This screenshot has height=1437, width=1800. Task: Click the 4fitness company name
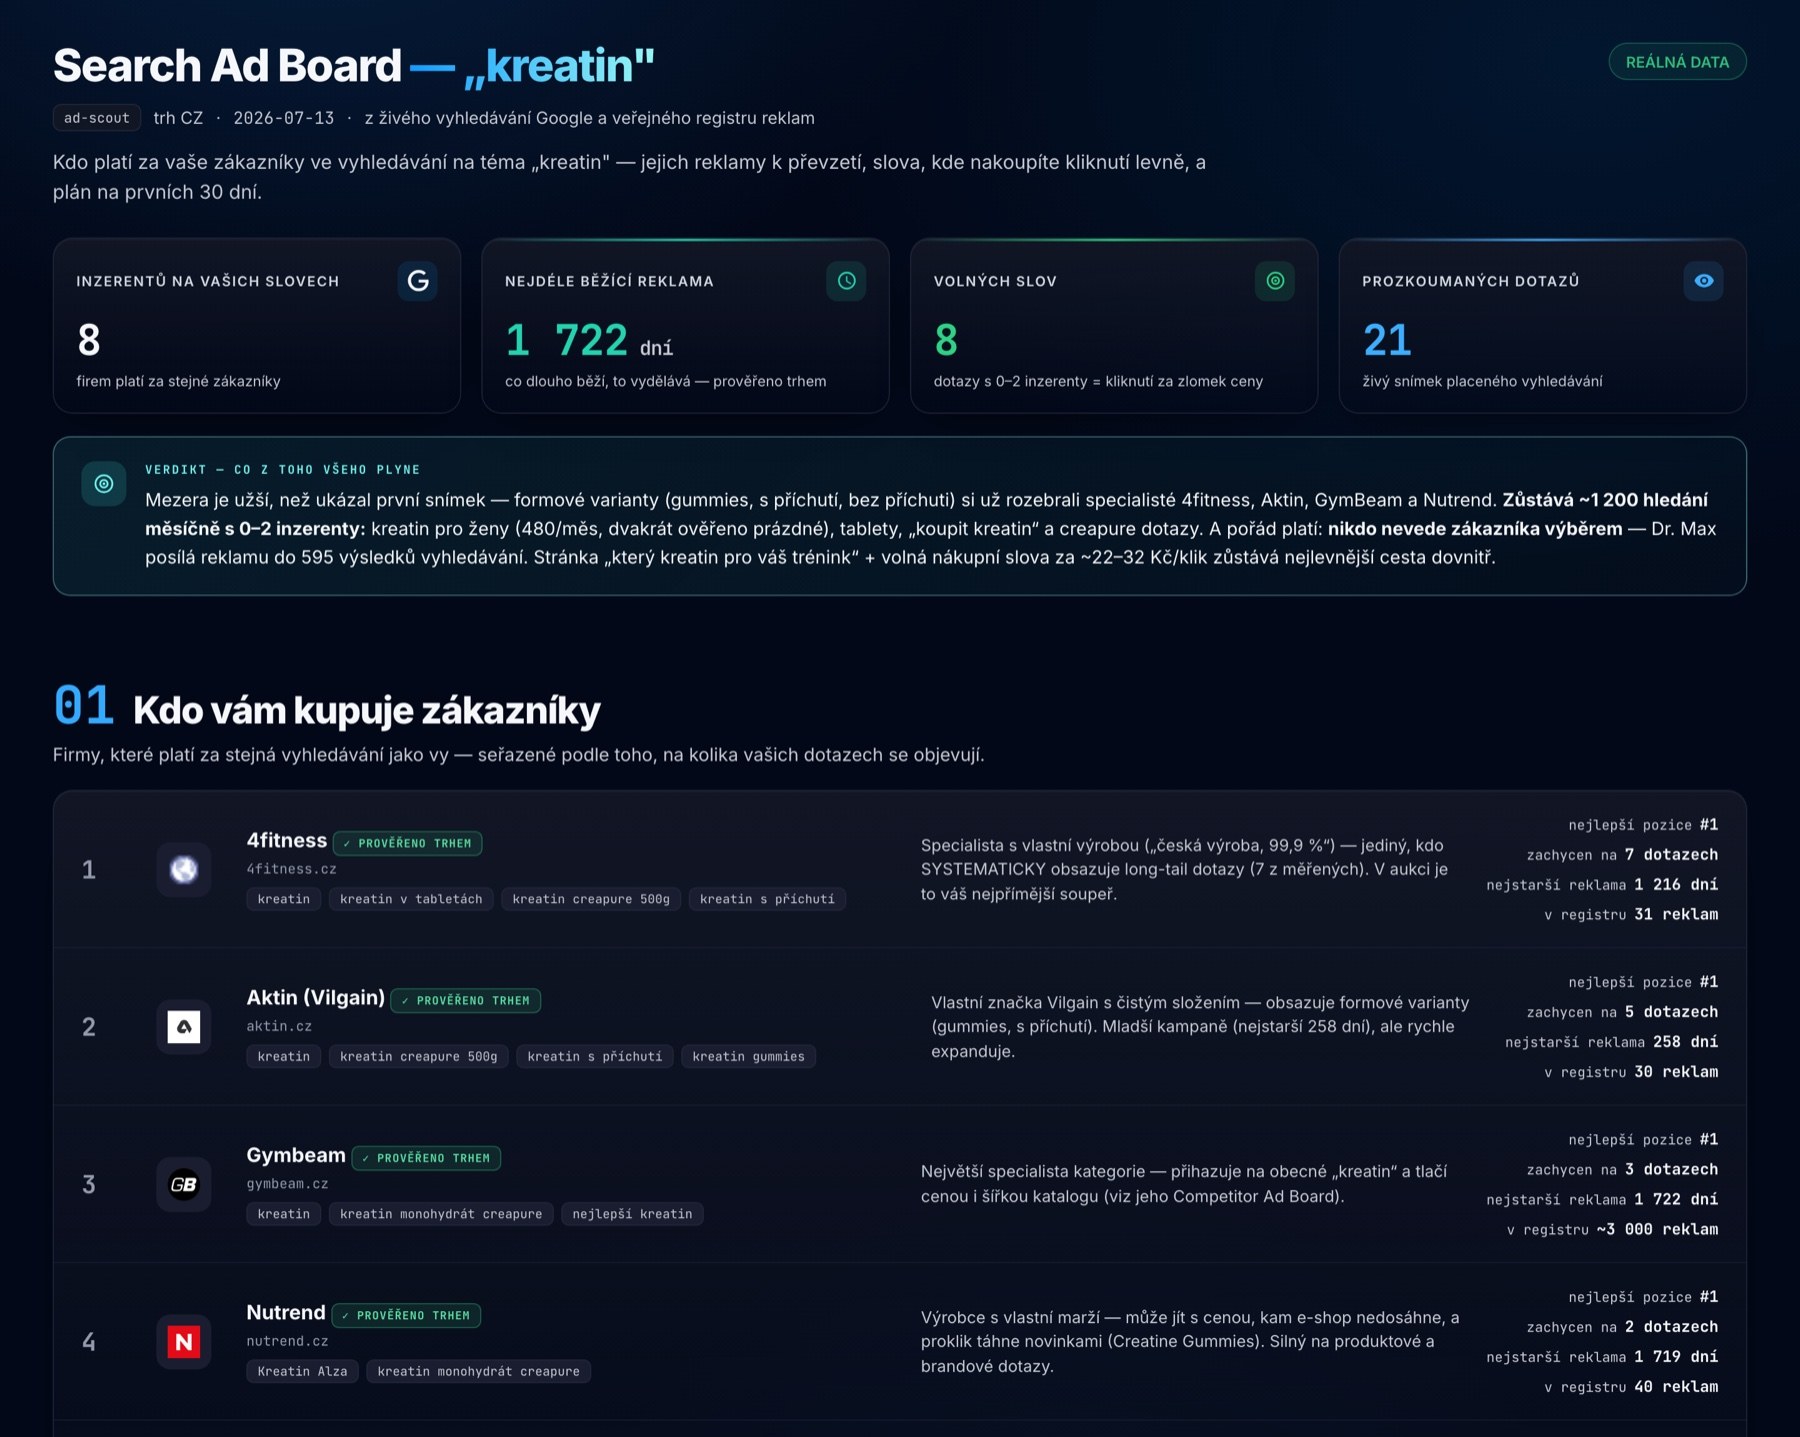point(287,840)
